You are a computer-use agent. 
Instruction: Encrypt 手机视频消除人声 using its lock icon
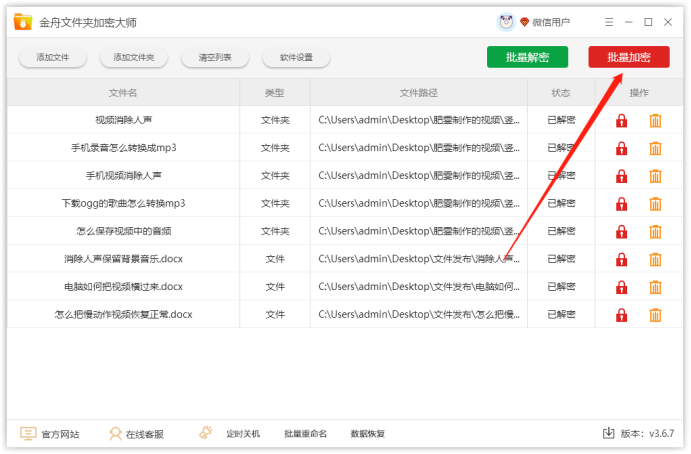[x=621, y=177]
